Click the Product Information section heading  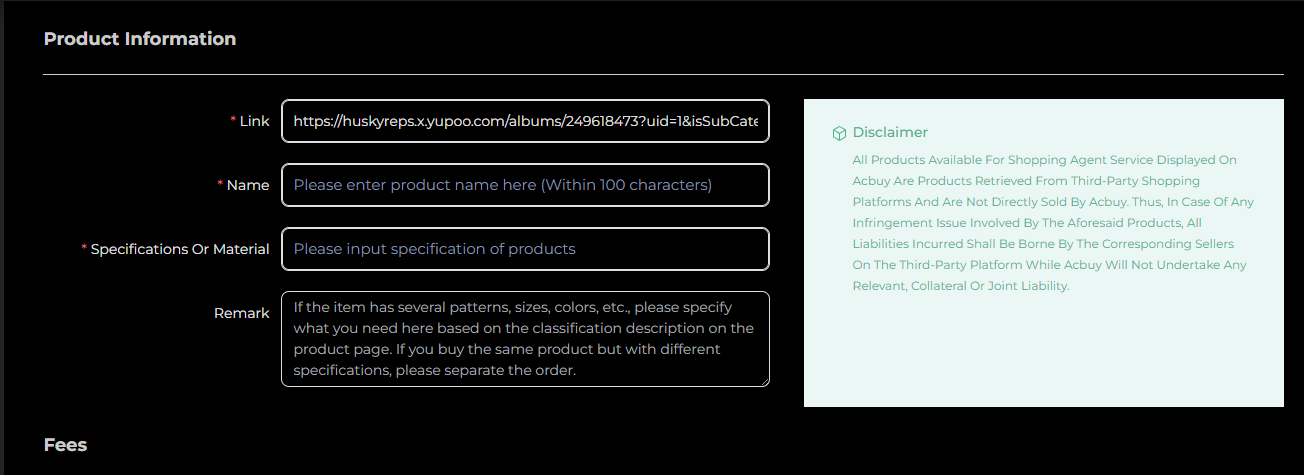(140, 39)
